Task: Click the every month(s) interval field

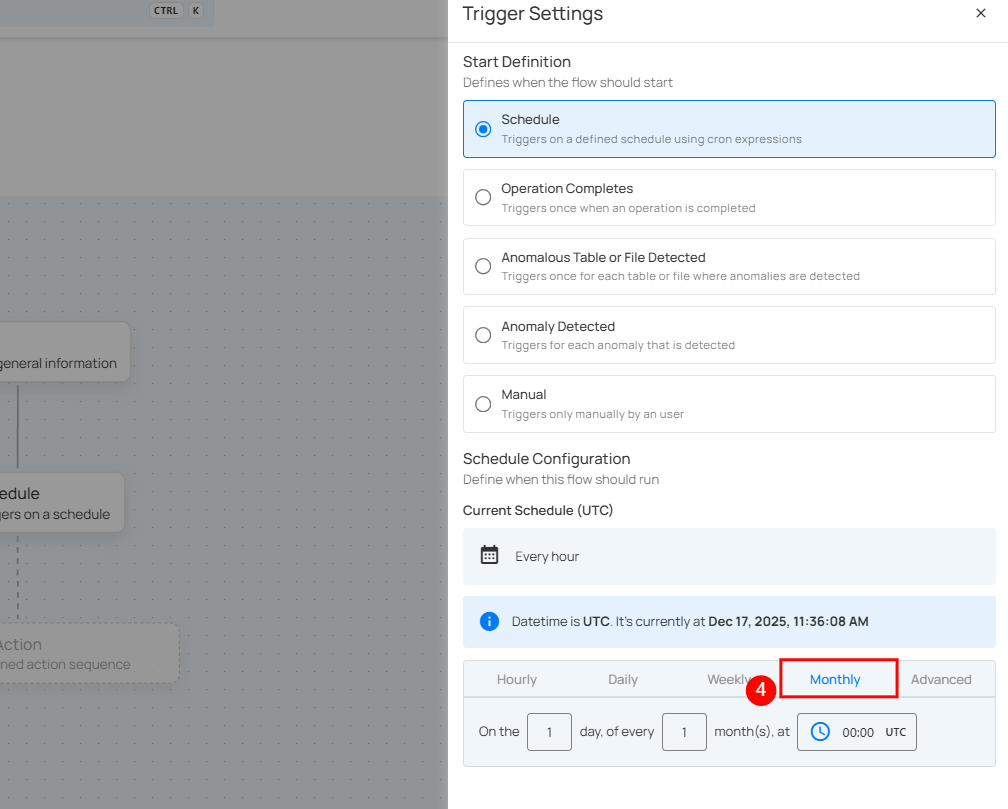Action: (x=684, y=732)
